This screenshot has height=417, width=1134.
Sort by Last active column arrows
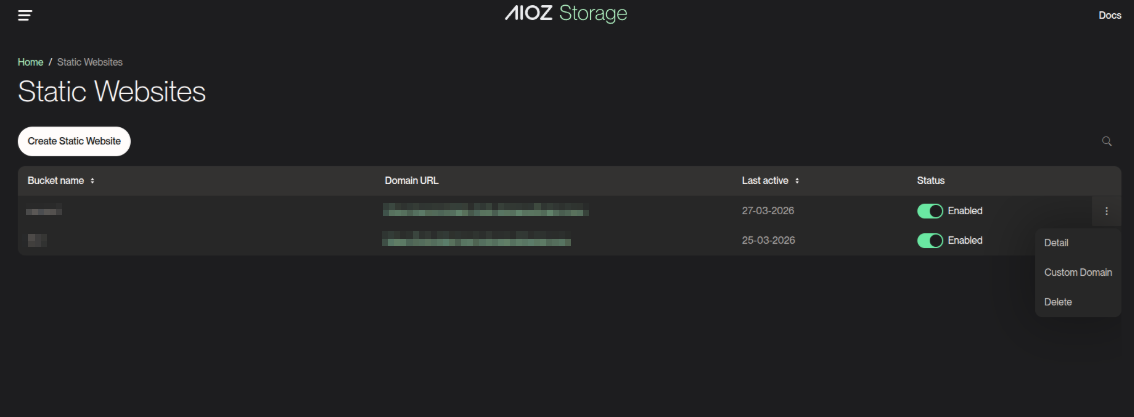797,181
